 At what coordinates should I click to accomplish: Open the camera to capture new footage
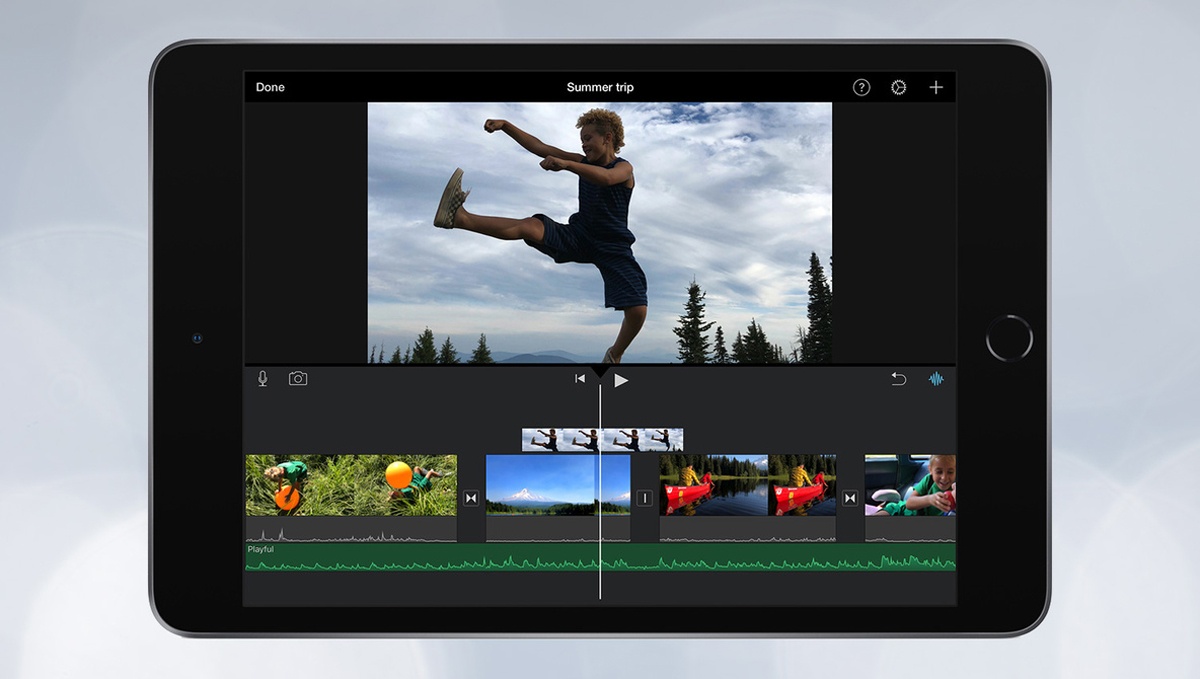296,378
